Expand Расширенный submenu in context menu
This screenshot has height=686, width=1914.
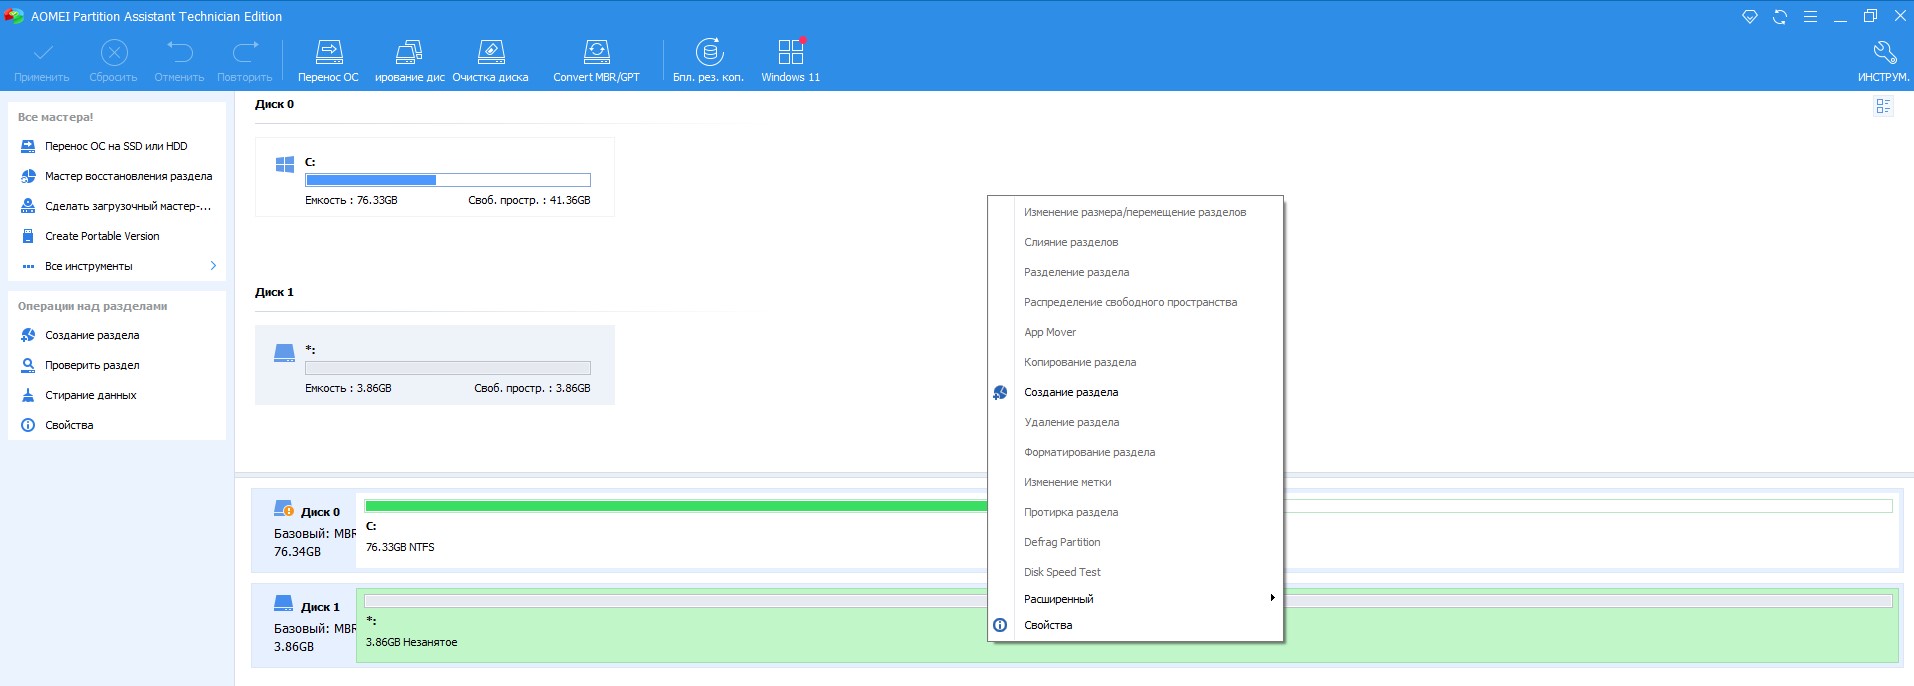point(1135,599)
